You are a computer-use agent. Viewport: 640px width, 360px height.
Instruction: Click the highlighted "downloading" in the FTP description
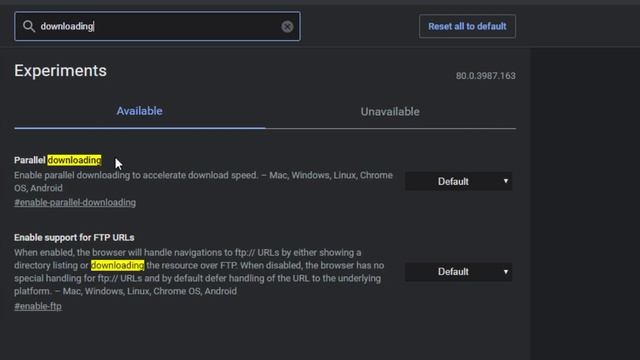pos(118,265)
